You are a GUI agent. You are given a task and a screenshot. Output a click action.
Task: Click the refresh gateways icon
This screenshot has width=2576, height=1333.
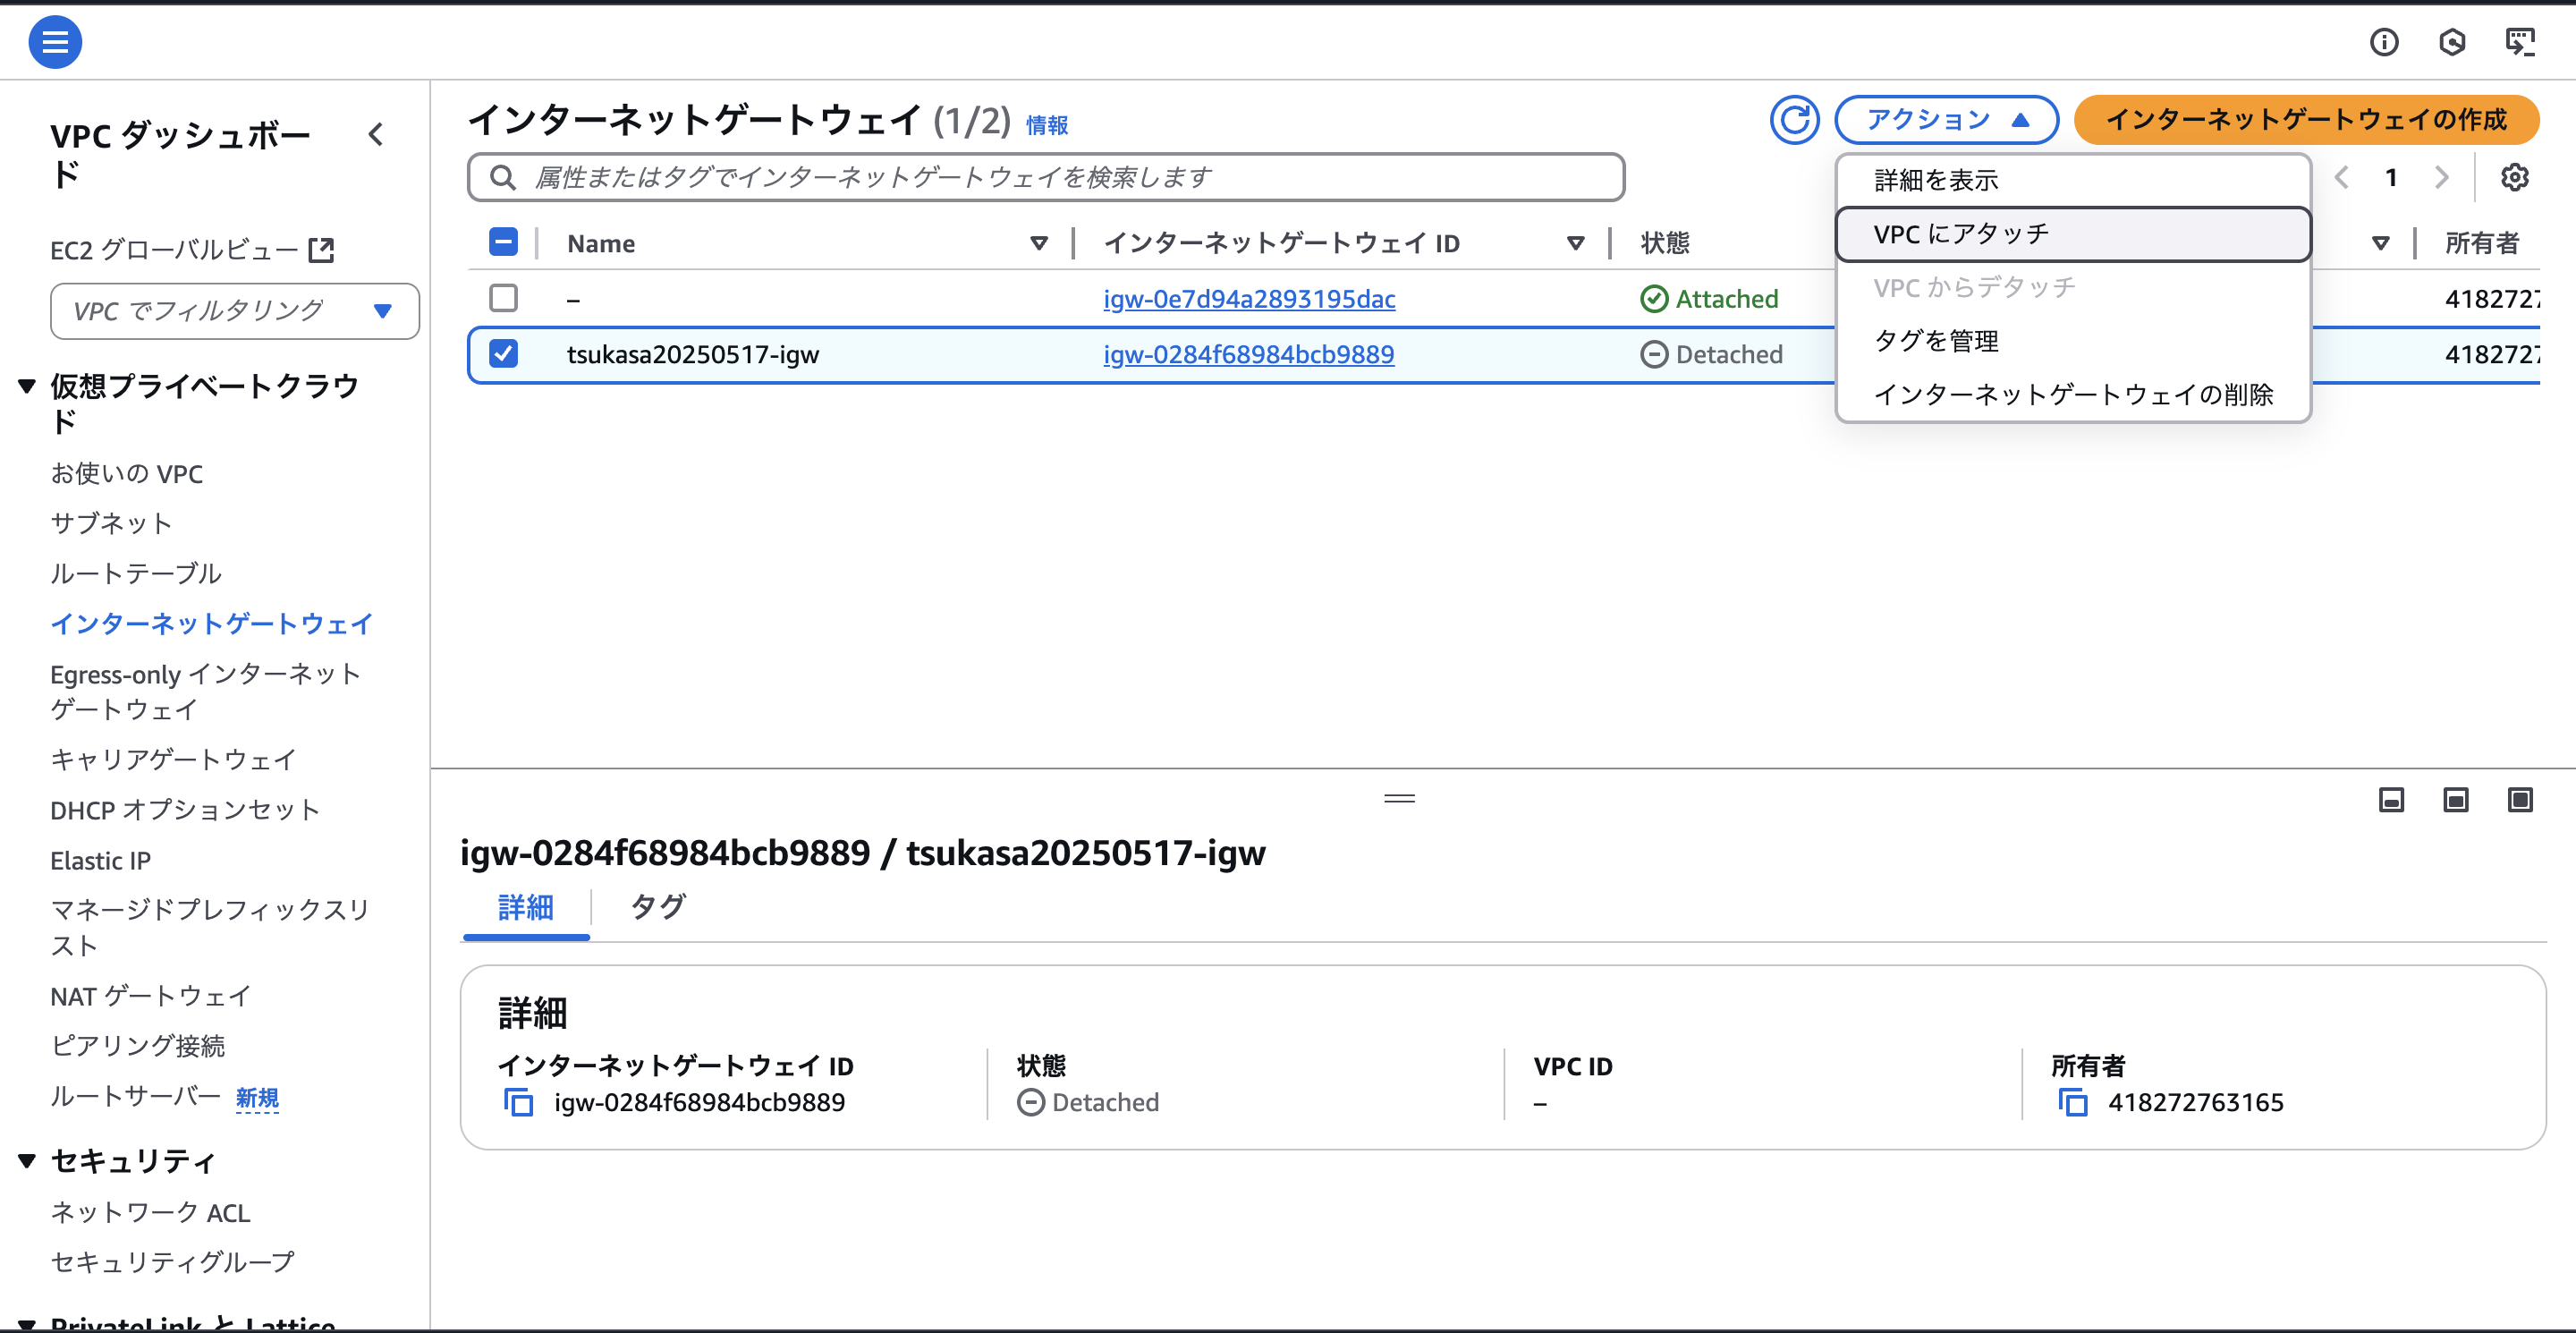[1794, 120]
